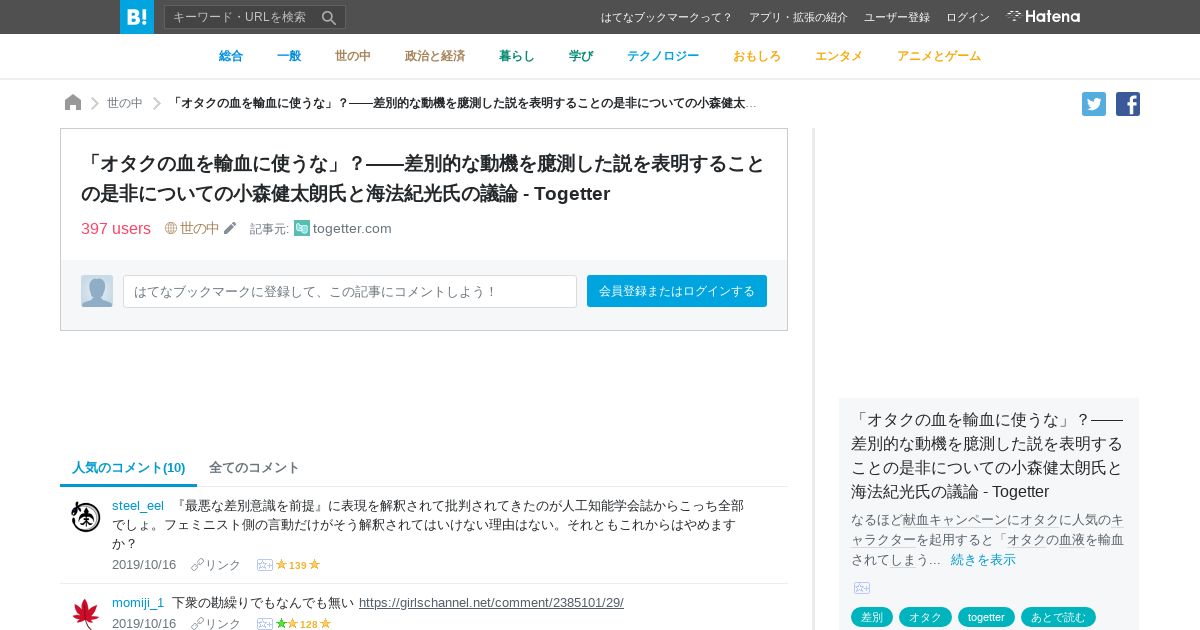The height and width of the screenshot is (630, 1200).
Task: Open the エンタメ category
Action: 839,56
